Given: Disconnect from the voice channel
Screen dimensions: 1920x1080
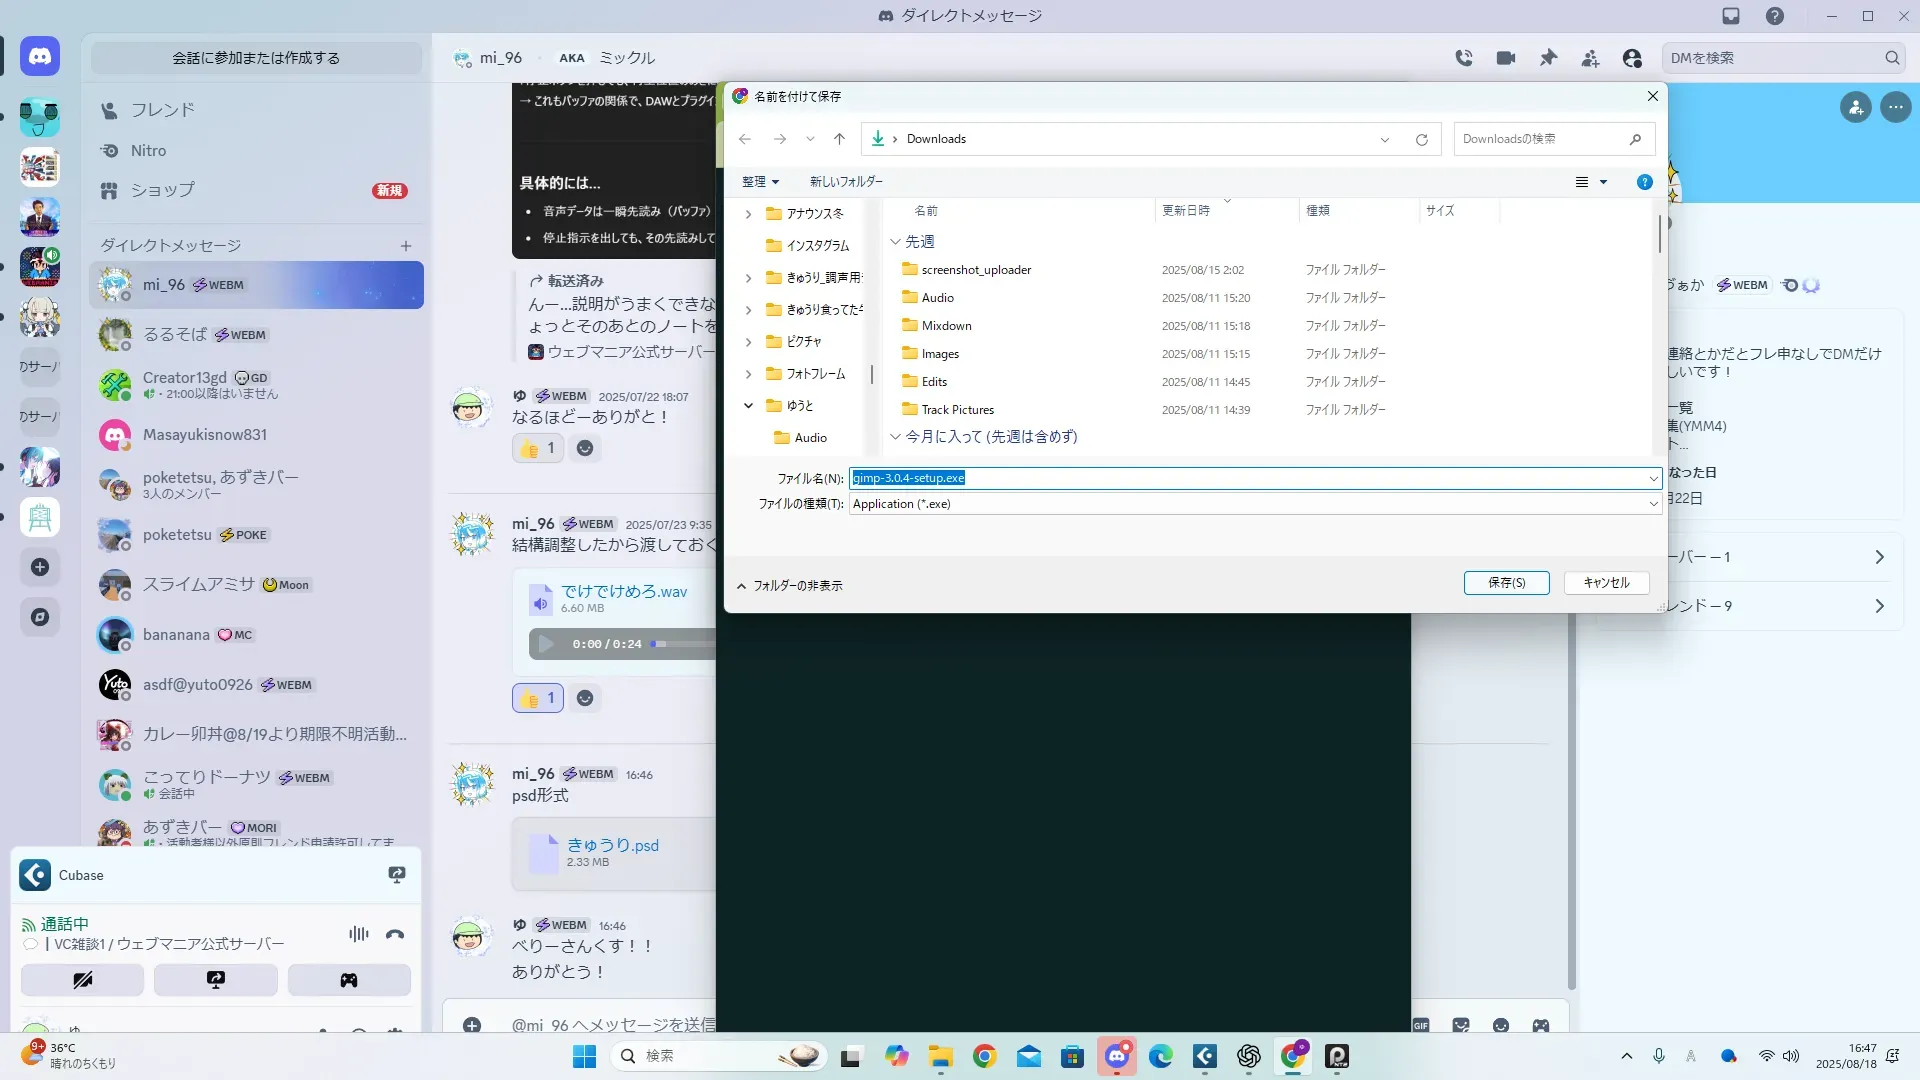Looking at the screenshot, I should [x=395, y=934].
